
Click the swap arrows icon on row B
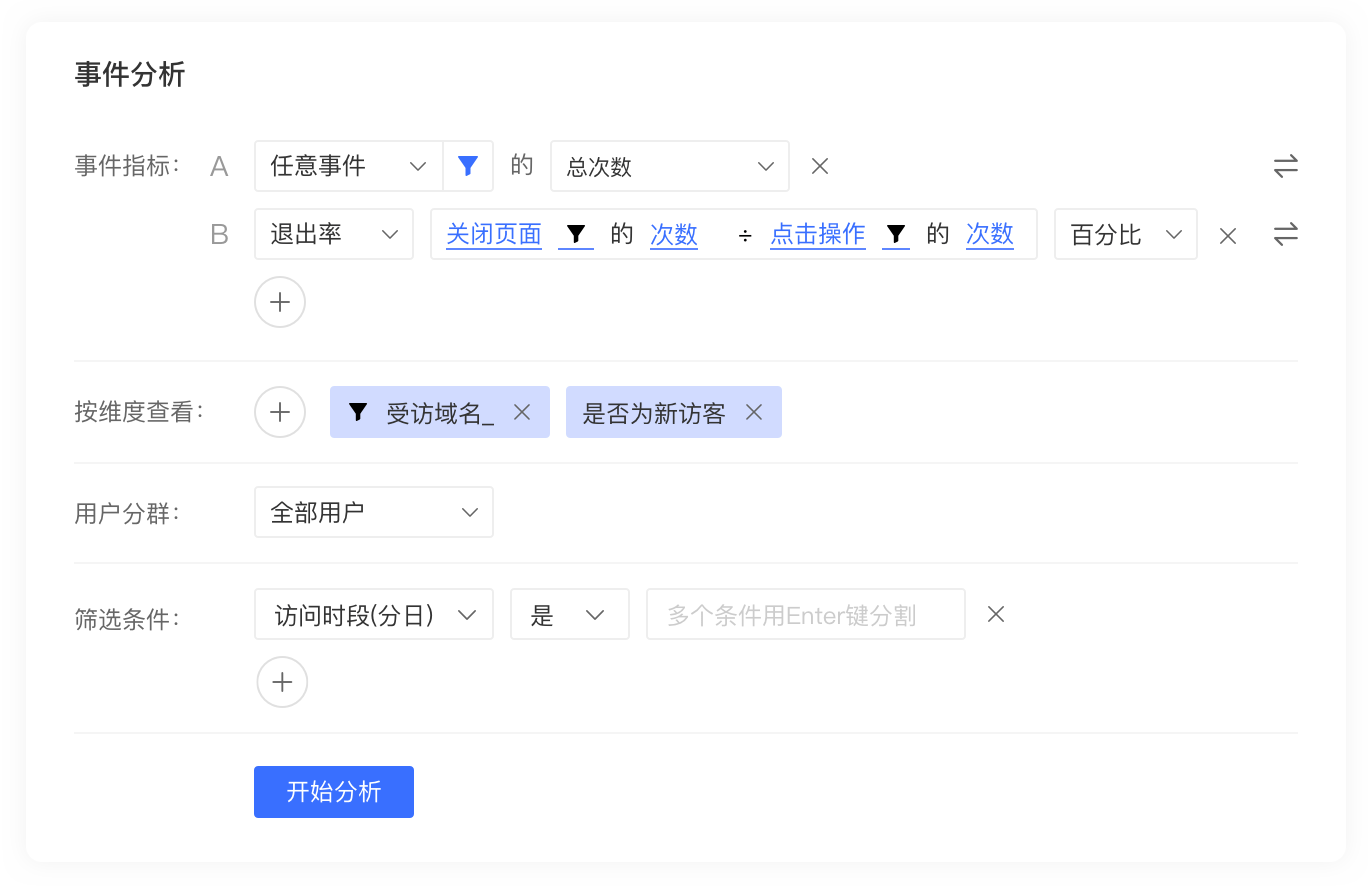pyautogui.click(x=1285, y=235)
